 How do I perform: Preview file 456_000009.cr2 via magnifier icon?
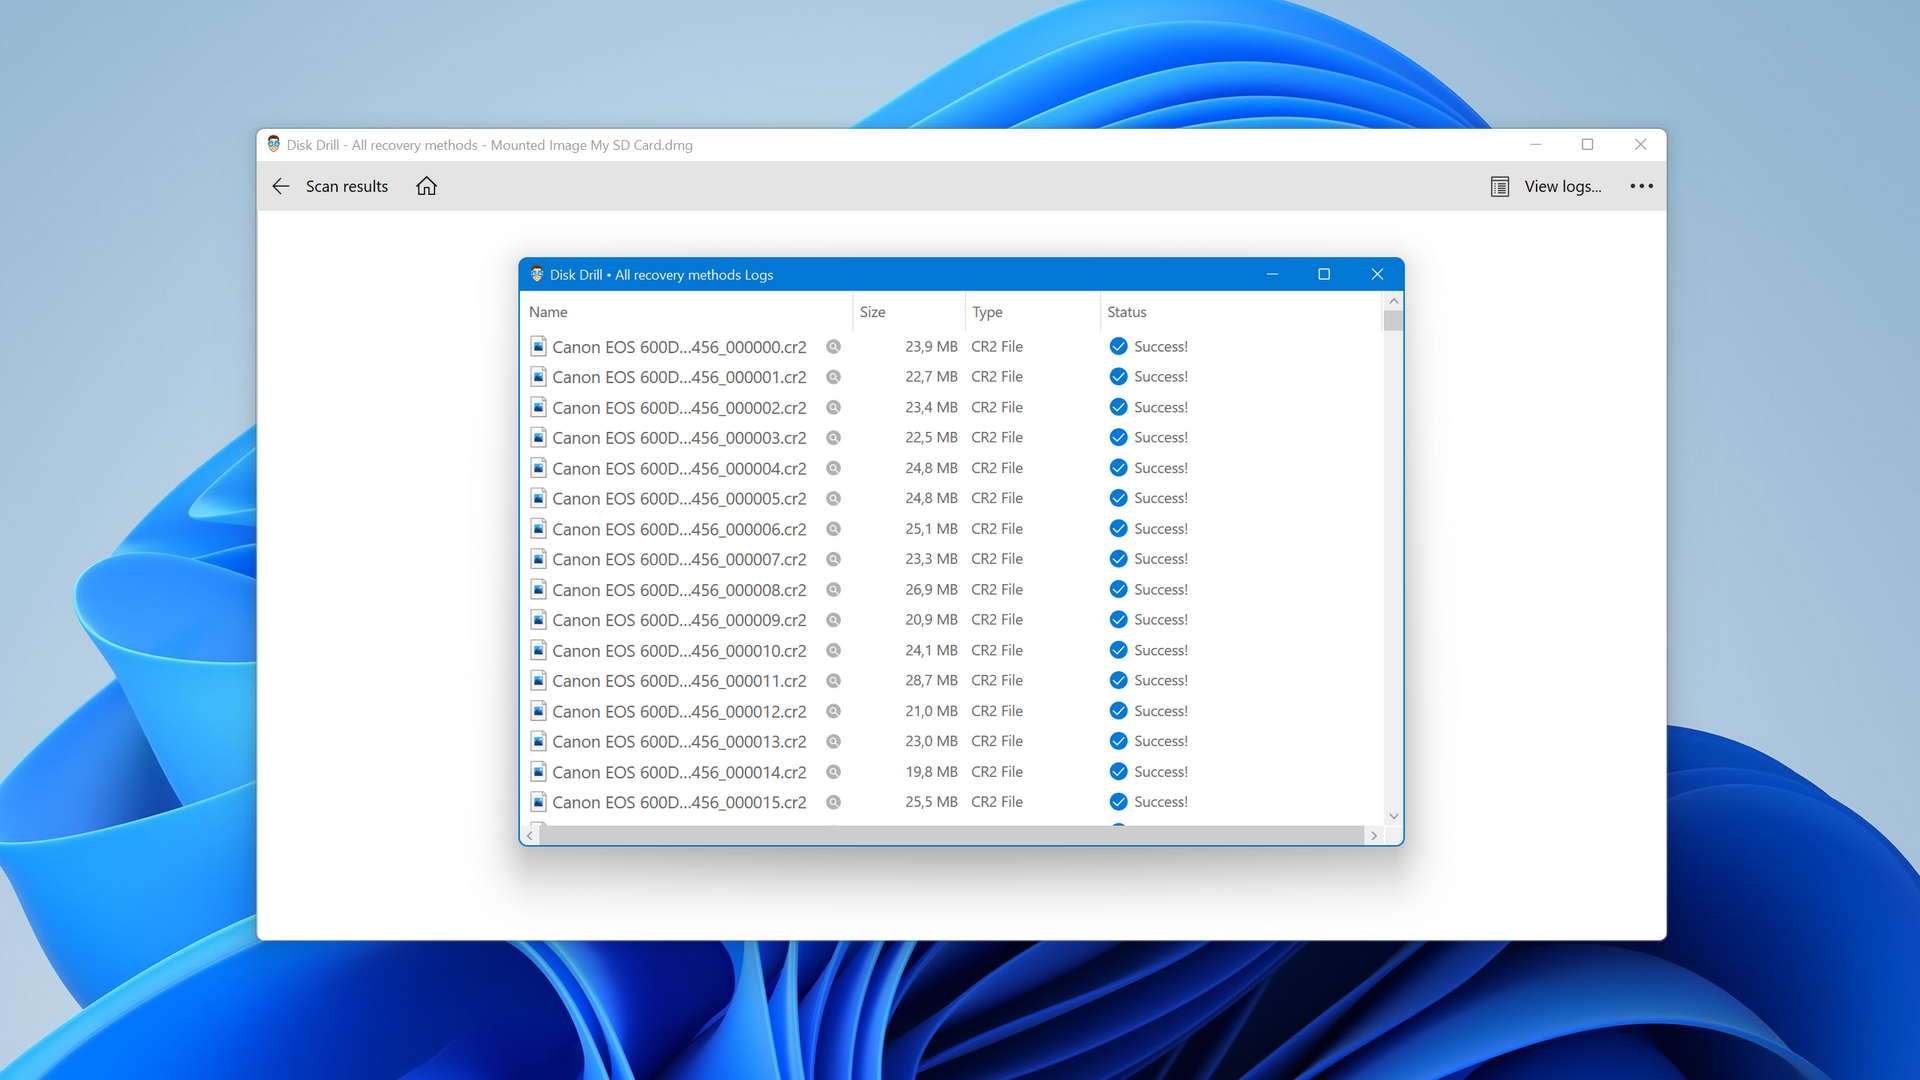click(x=833, y=620)
